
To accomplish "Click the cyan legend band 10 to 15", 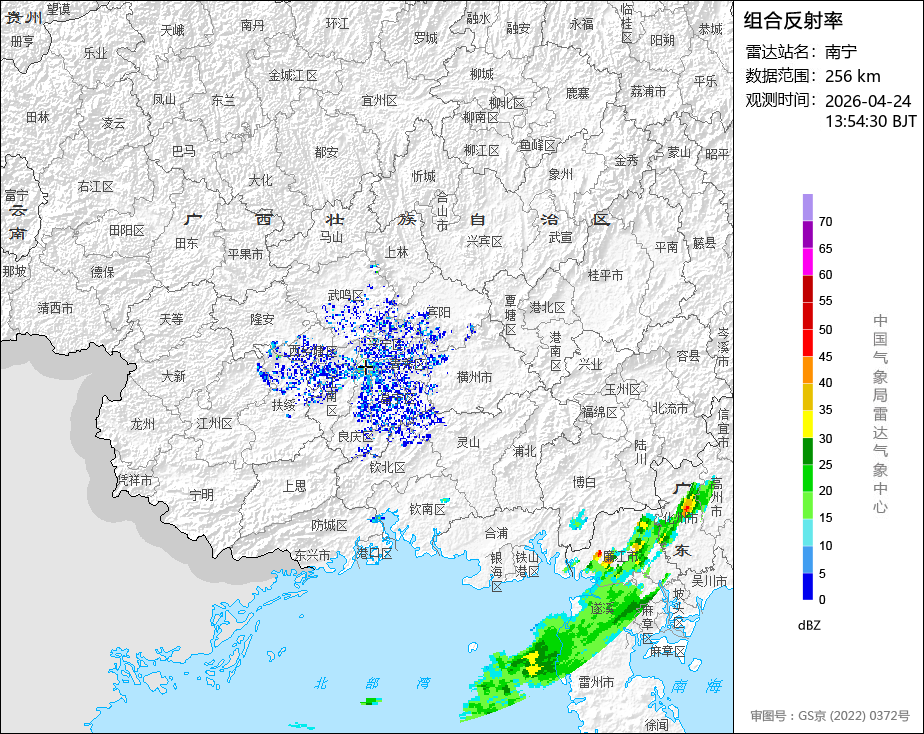I will (x=807, y=532).
